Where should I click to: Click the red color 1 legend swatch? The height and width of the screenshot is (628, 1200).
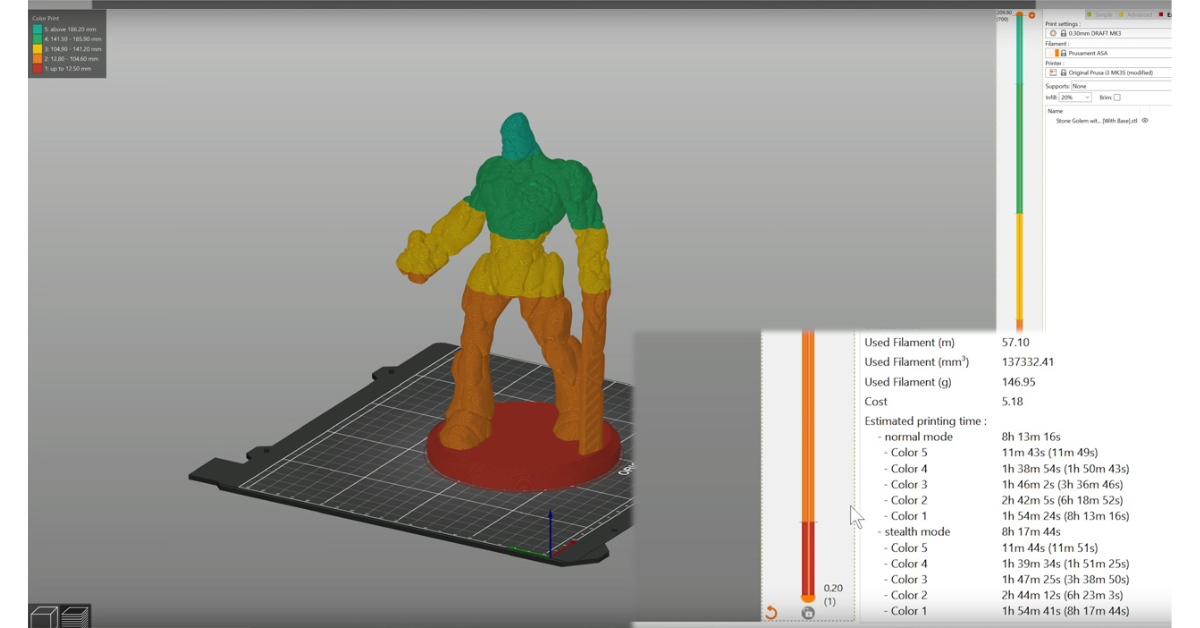coord(37,68)
